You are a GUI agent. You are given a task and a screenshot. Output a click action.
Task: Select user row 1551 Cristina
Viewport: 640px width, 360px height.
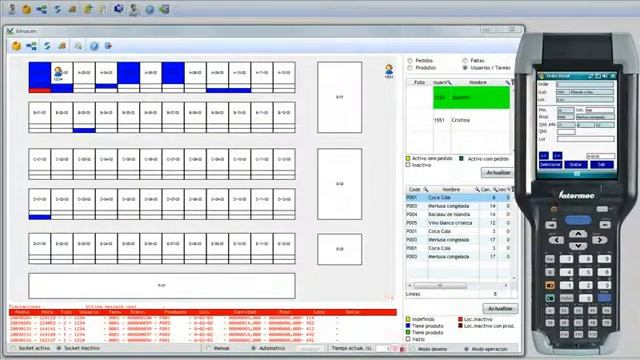[x=458, y=120]
